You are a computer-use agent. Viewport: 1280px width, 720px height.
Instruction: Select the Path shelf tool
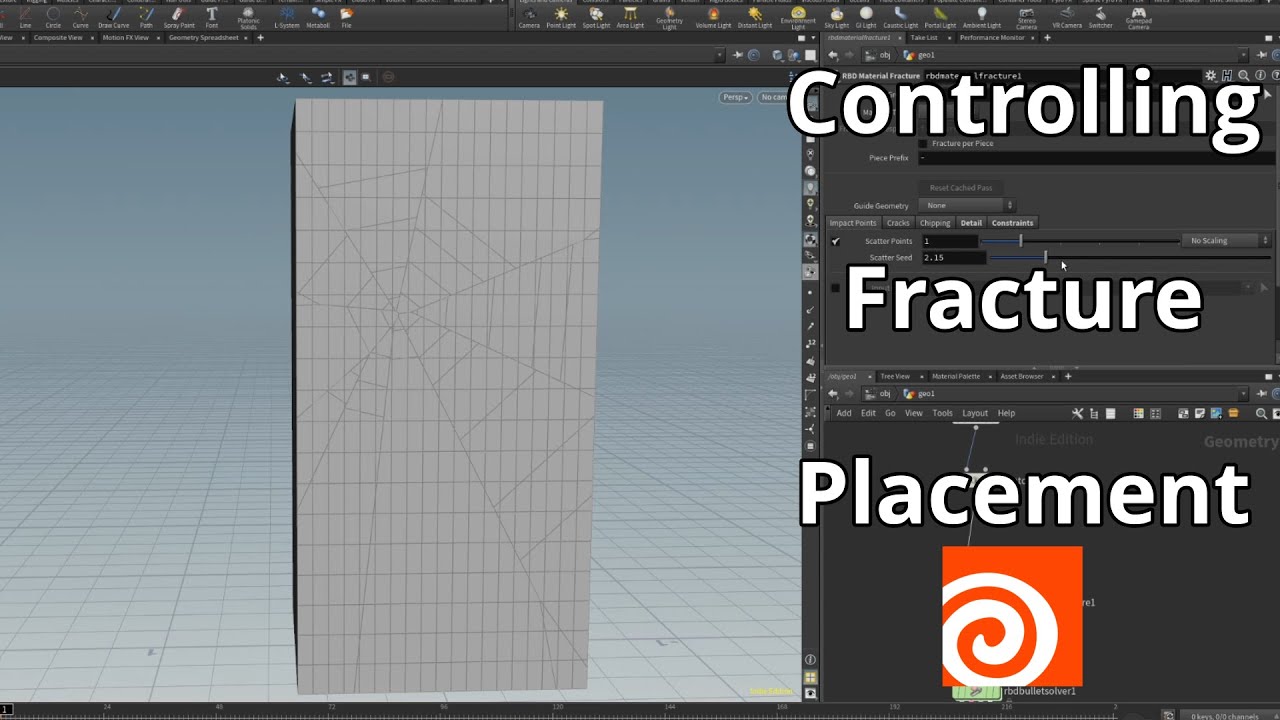pos(146,17)
